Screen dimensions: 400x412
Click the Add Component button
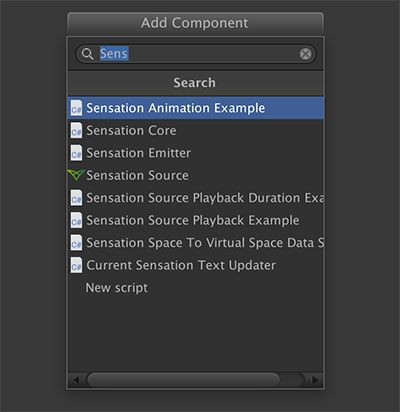(195, 23)
